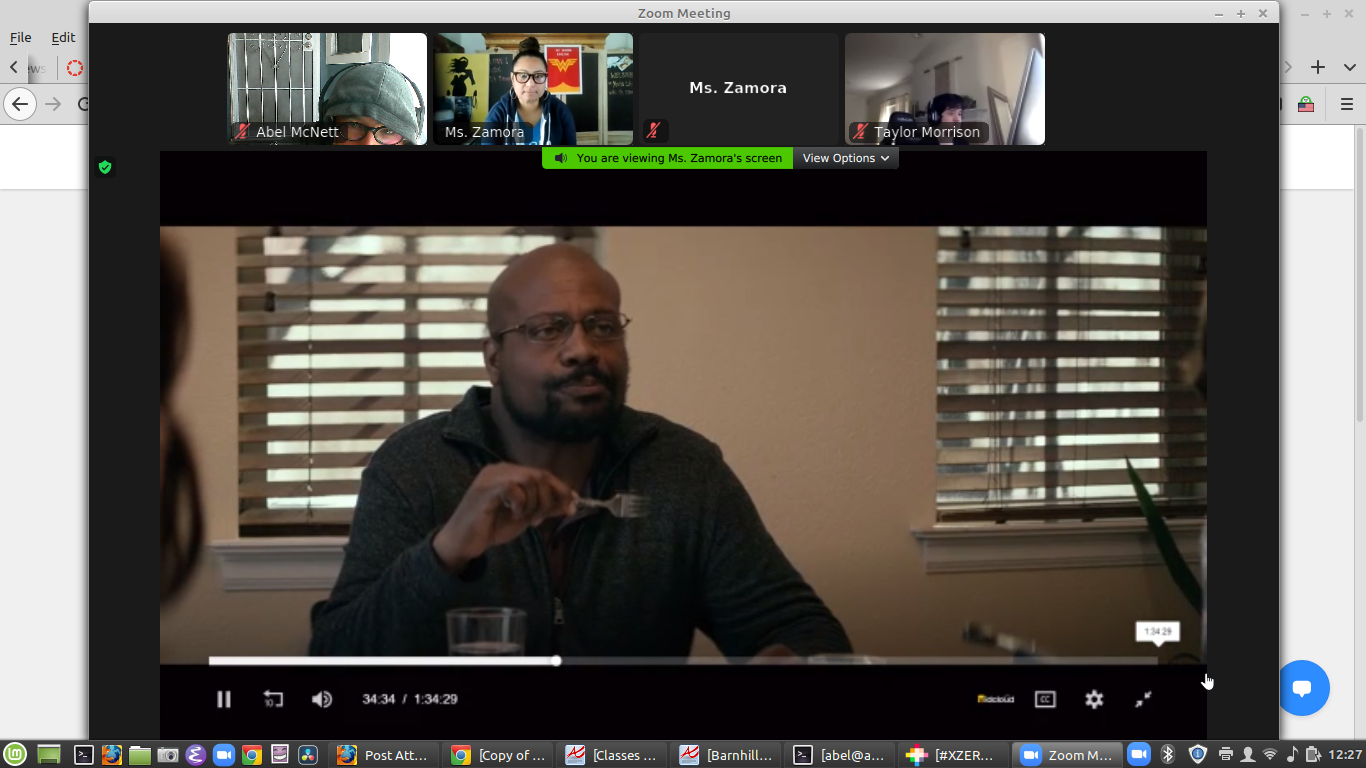Pause the shared video playback
This screenshot has width=1366, height=768.
coord(224,699)
